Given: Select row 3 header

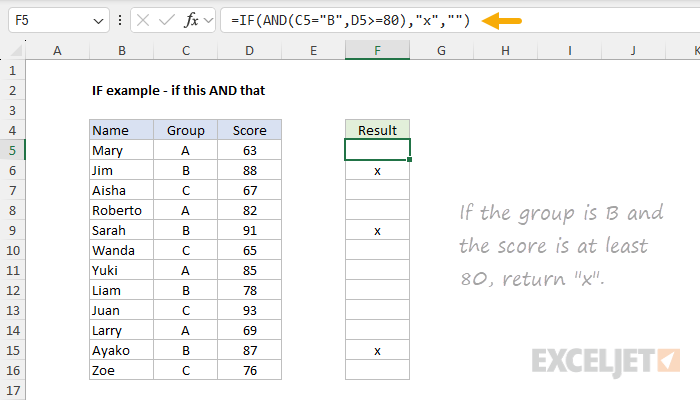Looking at the screenshot, I should (12, 110).
